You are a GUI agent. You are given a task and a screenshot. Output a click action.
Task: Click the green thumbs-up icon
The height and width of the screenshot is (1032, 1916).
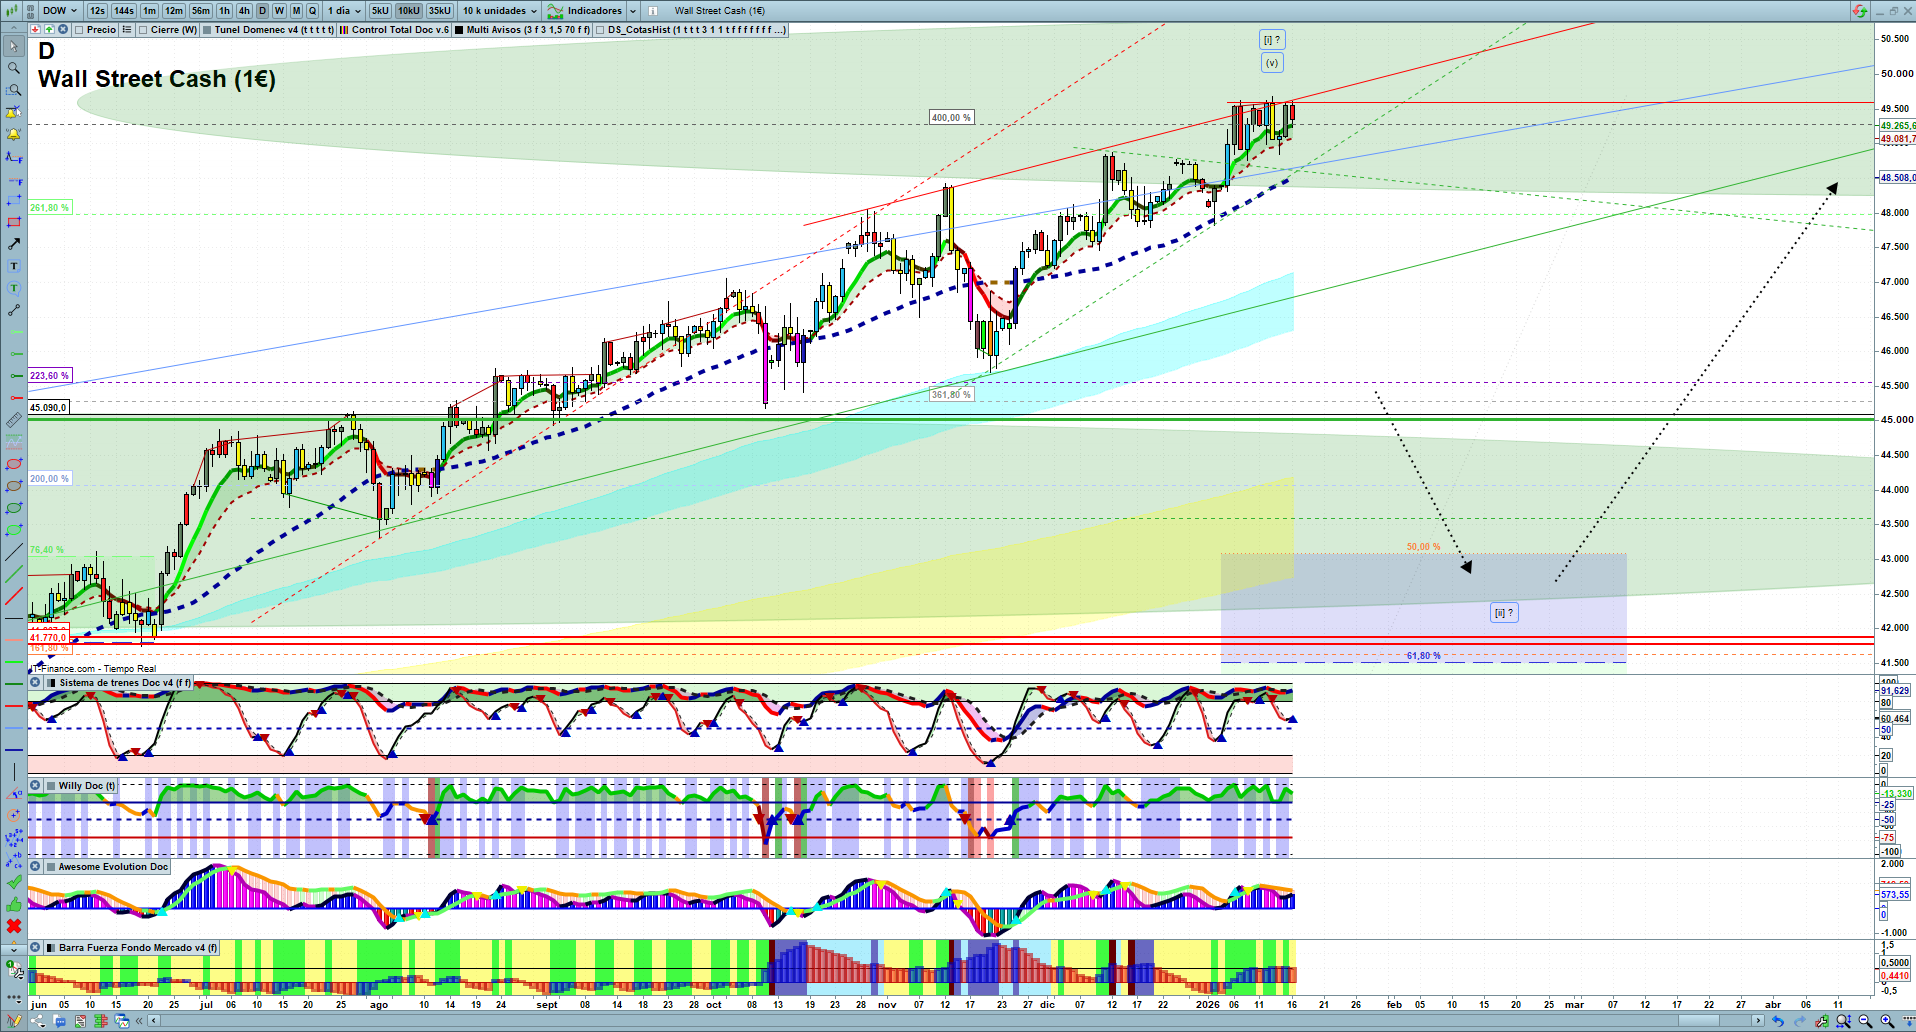14,904
